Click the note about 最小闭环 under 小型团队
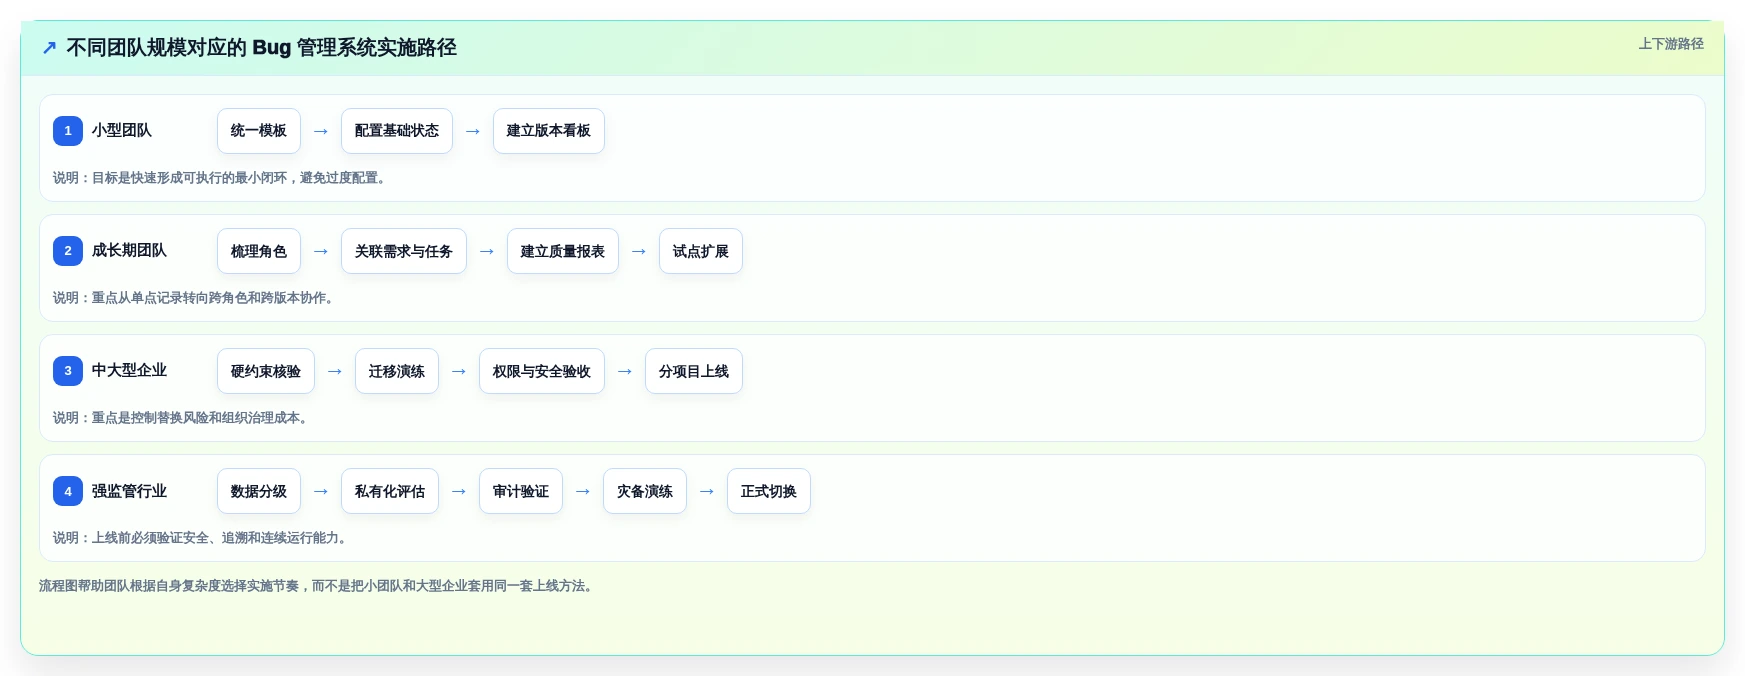This screenshot has width=1745, height=676. [222, 178]
